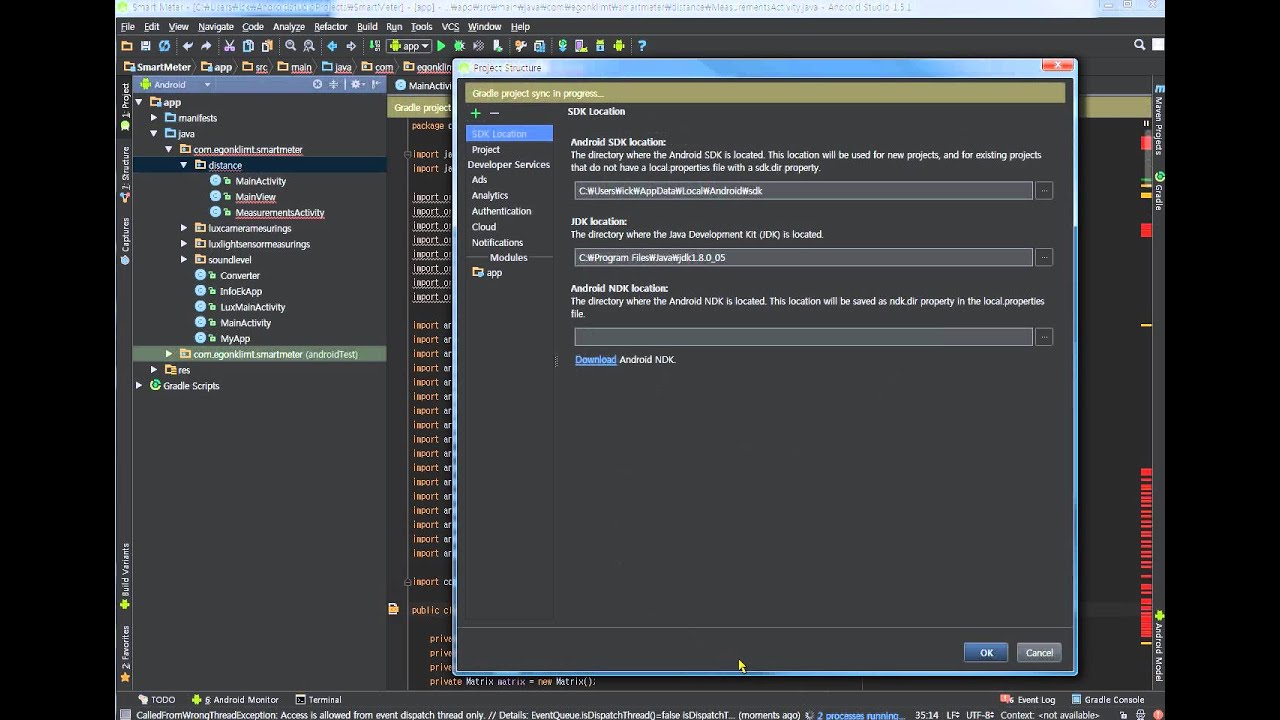The image size is (1280, 720).
Task: Expand the androidTest package node
Action: (x=169, y=354)
